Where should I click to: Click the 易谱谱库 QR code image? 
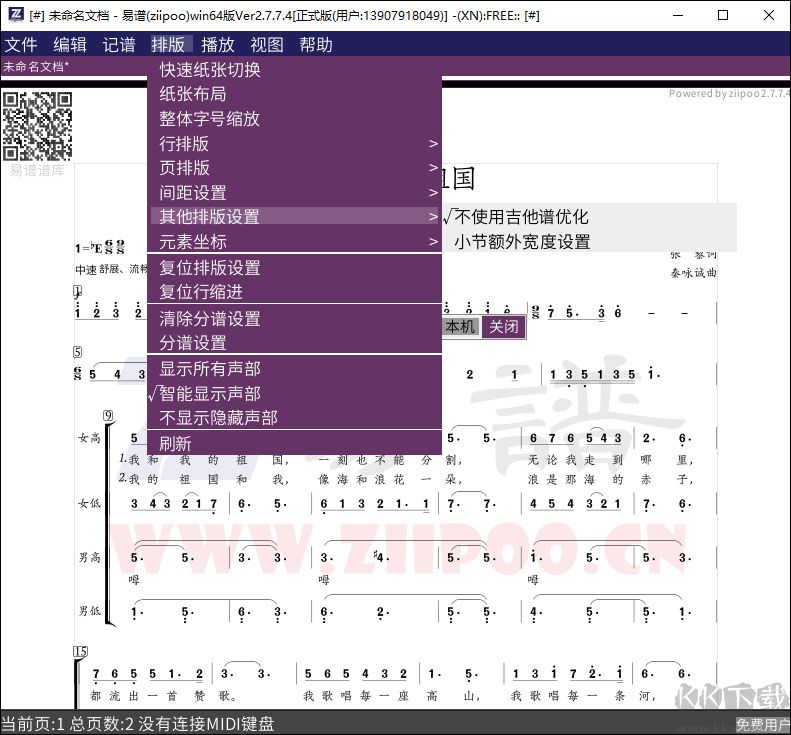(37, 126)
